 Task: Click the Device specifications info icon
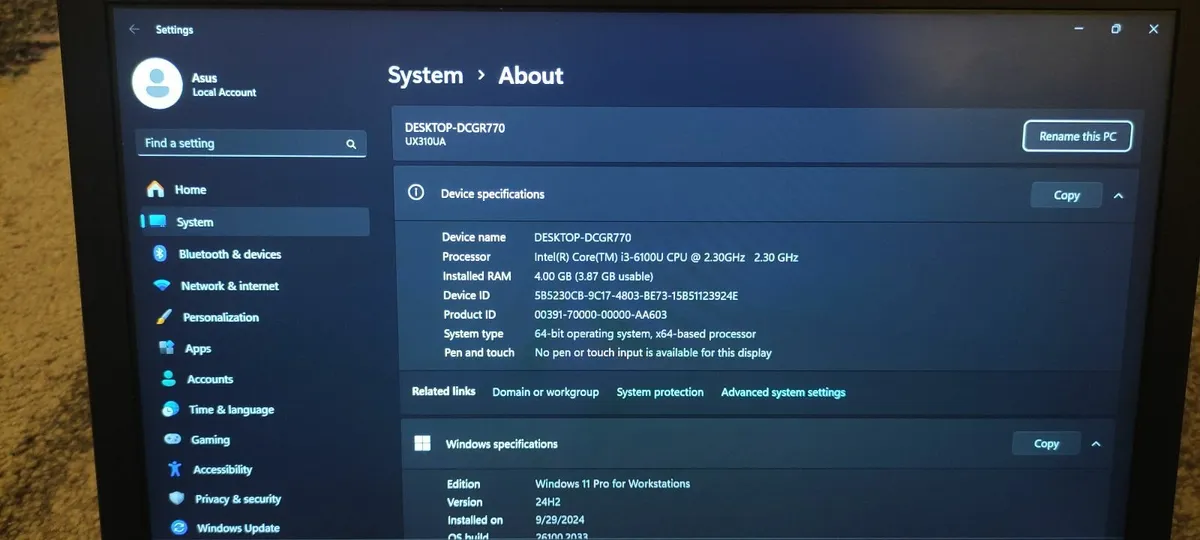click(x=417, y=193)
